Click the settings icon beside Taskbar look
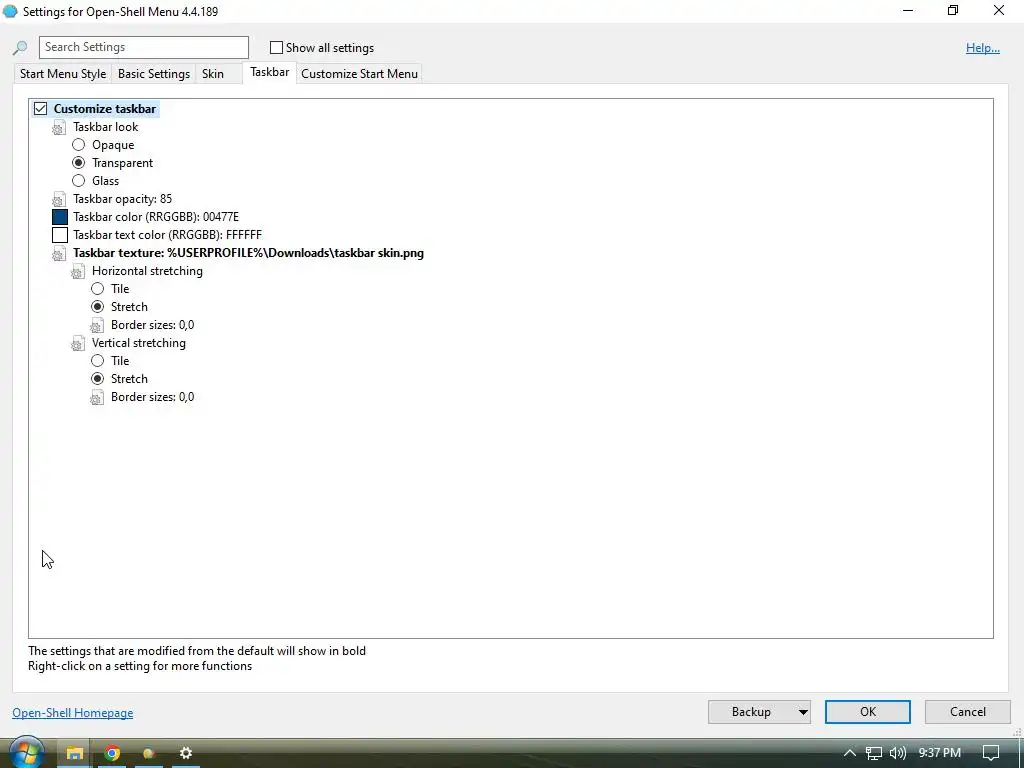Viewport: 1024px width, 768px height. (59, 127)
